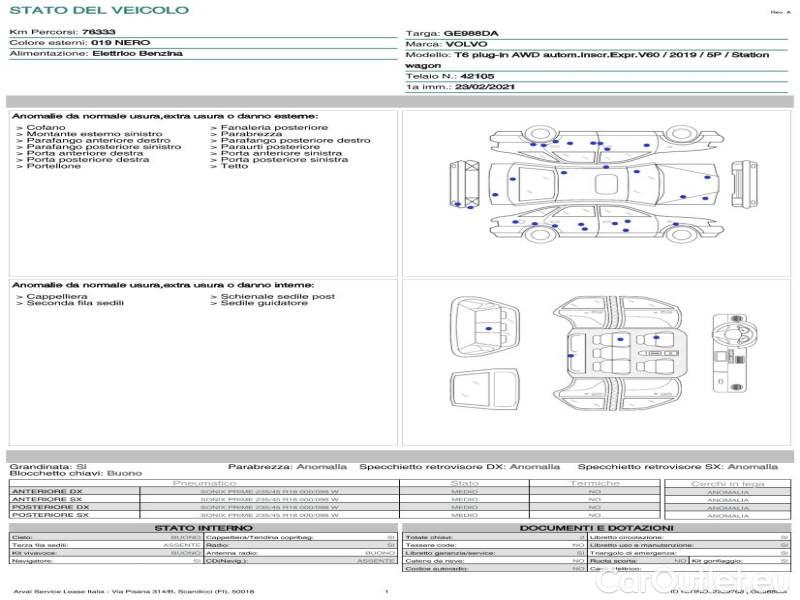Click the Cappelliera interior anomaly entry
Screen dimensions: 800x600
coord(56,296)
